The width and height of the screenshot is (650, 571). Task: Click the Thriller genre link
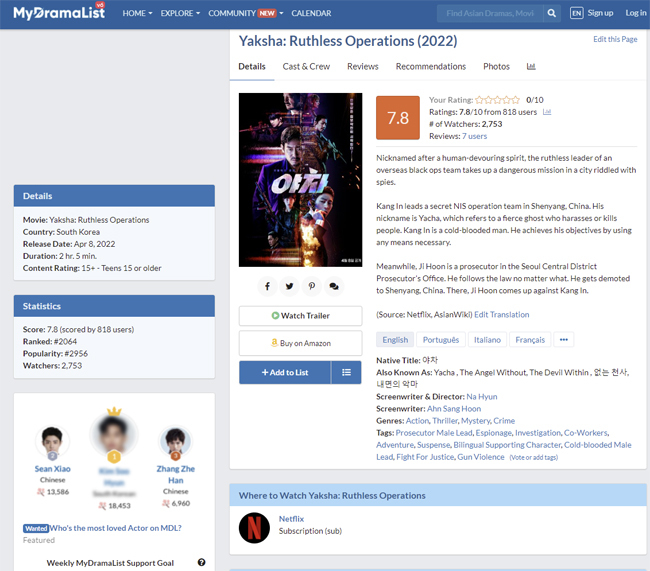coord(445,420)
